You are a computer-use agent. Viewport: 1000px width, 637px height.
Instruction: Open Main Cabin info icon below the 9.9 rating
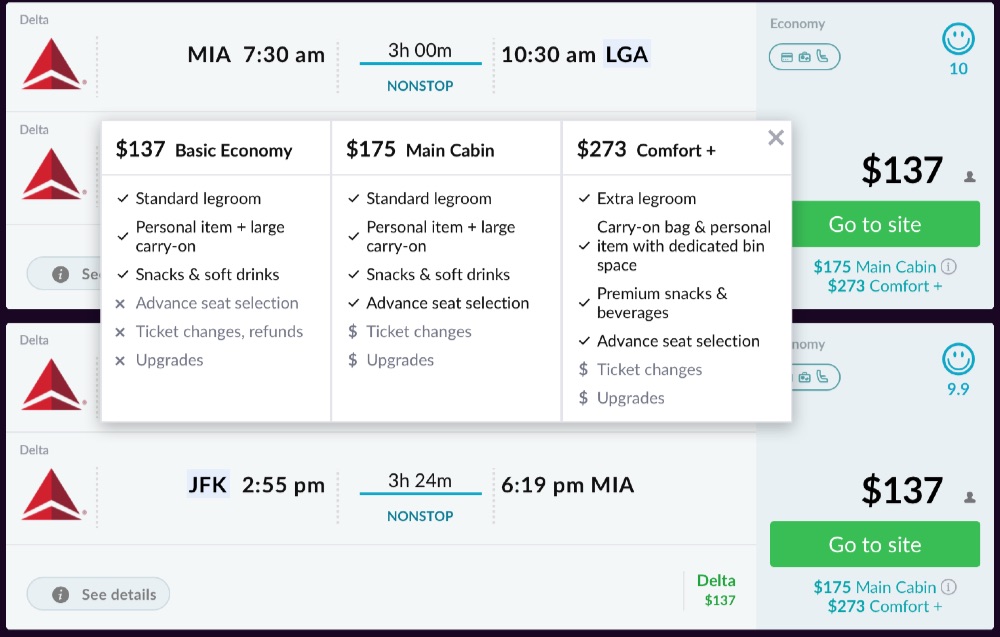[x=949, y=587]
